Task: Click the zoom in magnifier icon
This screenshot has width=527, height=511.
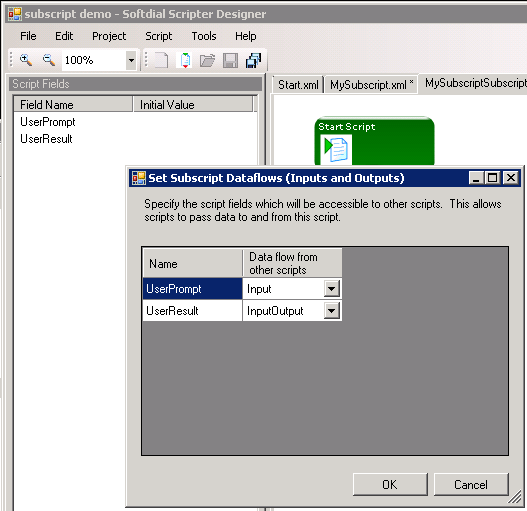Action: (26, 60)
